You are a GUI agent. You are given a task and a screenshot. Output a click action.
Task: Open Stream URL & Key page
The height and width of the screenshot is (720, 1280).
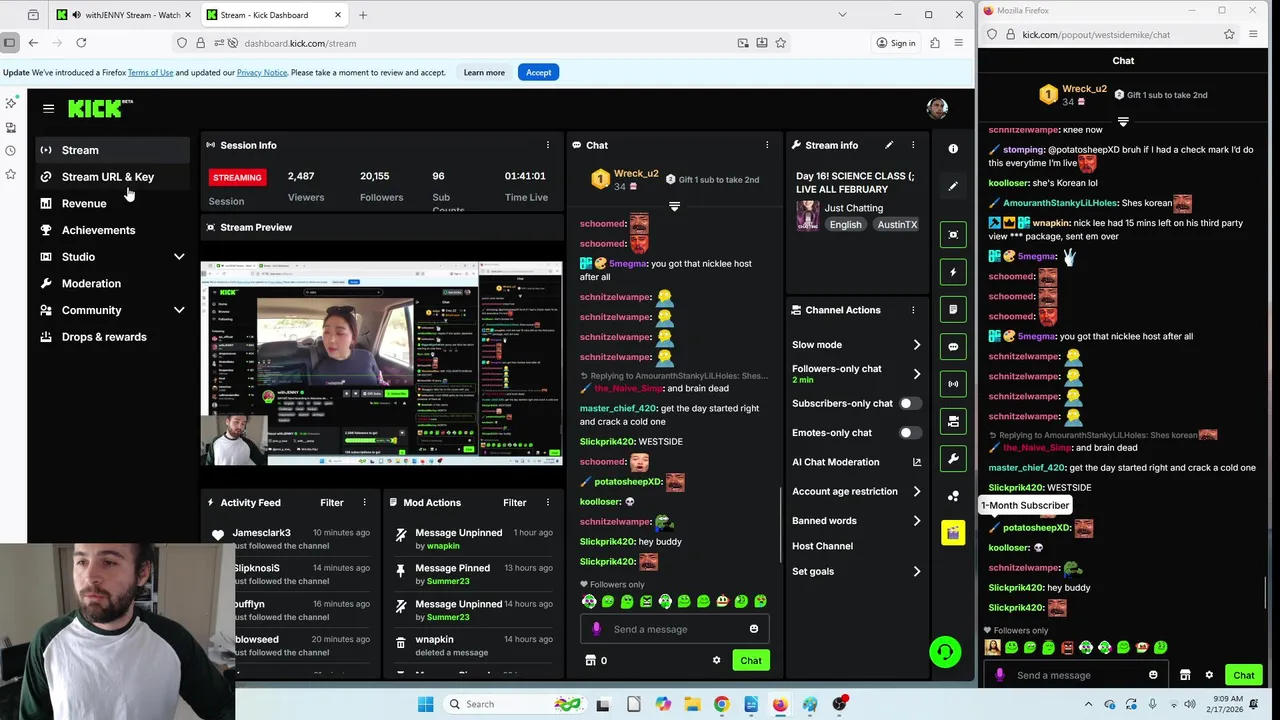tap(111, 177)
